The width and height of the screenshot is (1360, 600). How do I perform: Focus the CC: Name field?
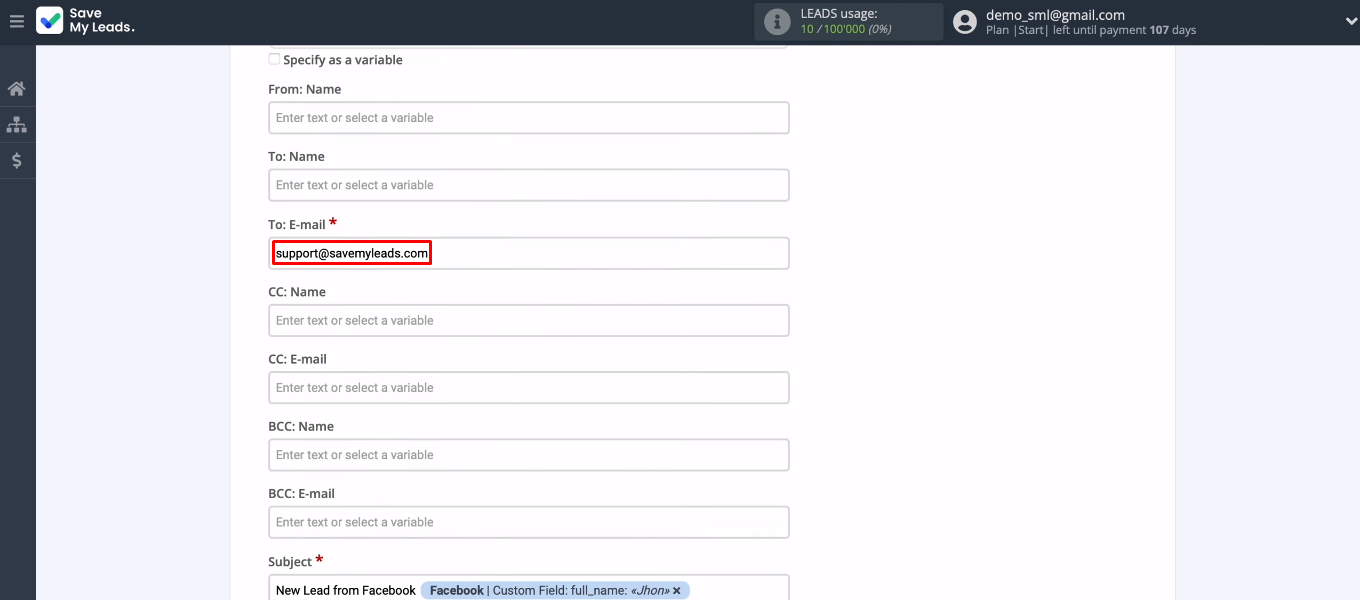point(528,321)
